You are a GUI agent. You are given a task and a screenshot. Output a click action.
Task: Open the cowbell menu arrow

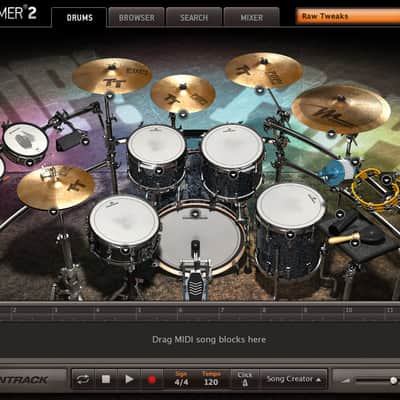(x=85, y=141)
